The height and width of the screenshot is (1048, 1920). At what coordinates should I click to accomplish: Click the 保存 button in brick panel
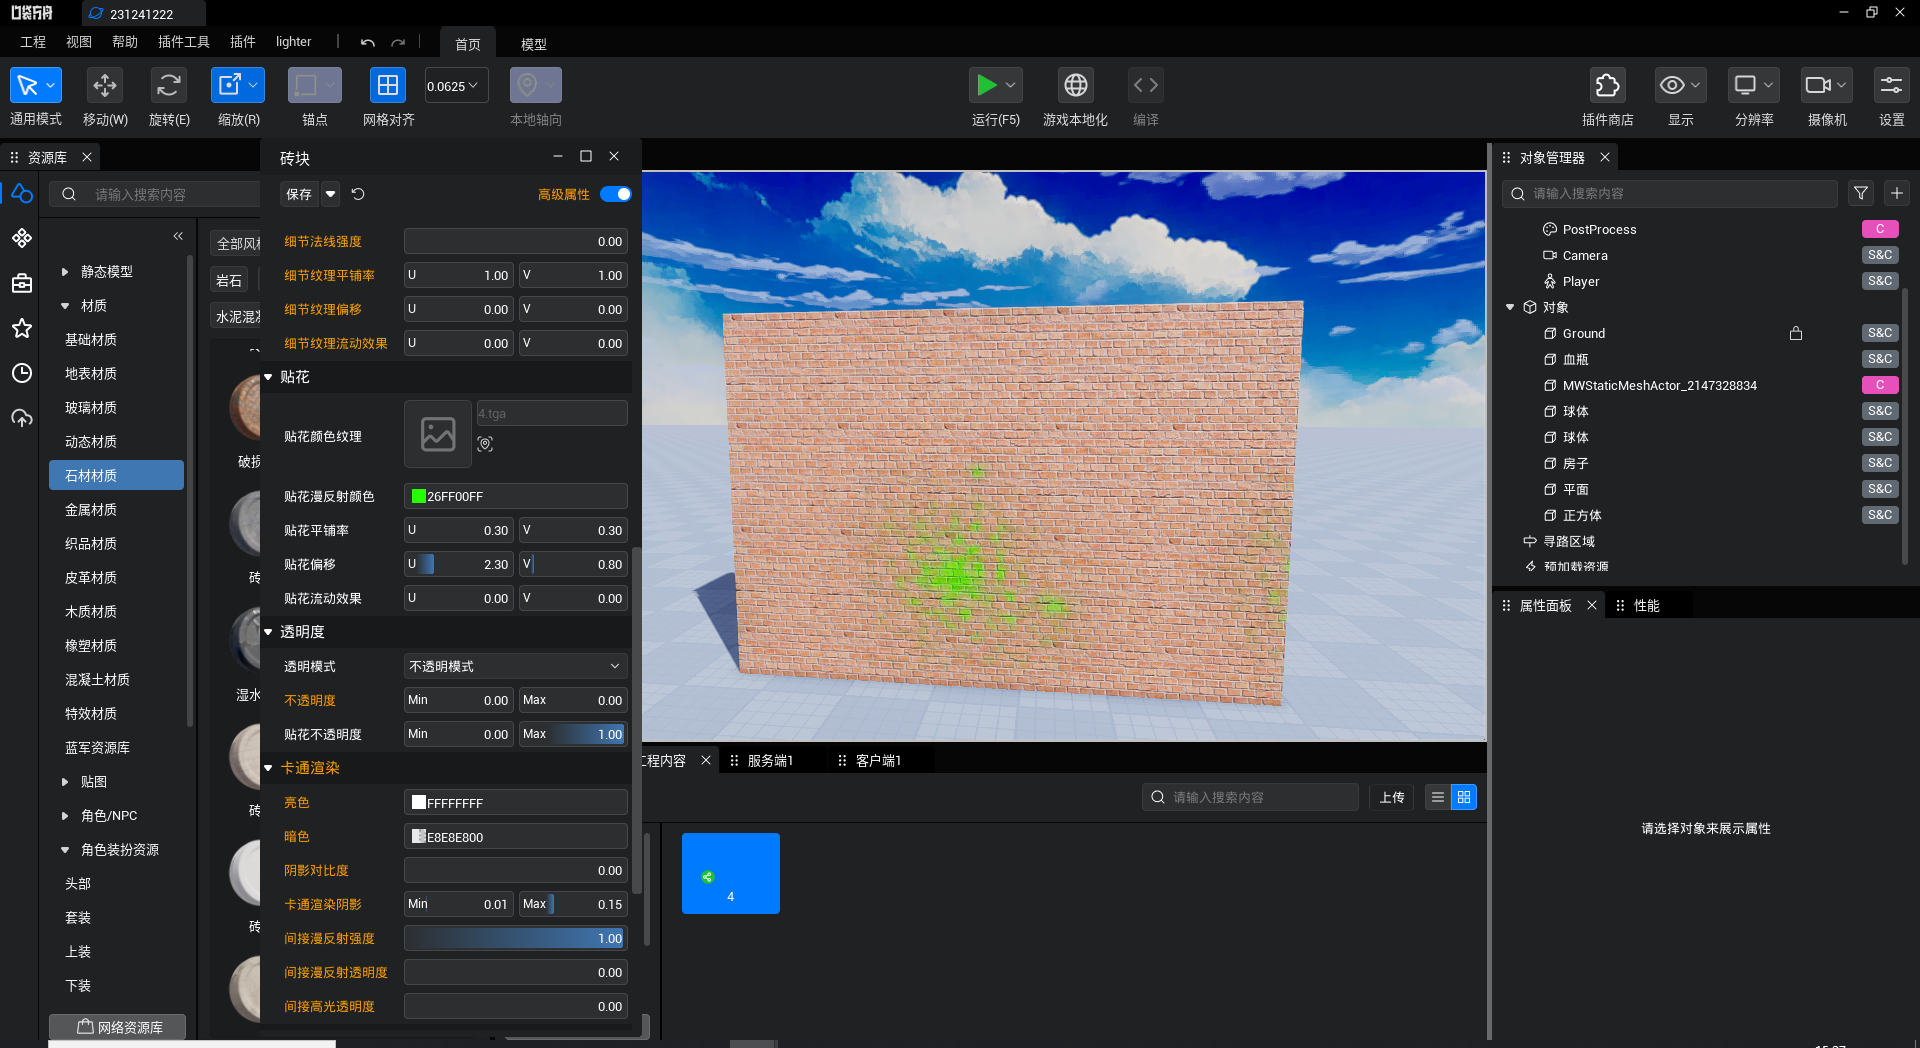299,194
